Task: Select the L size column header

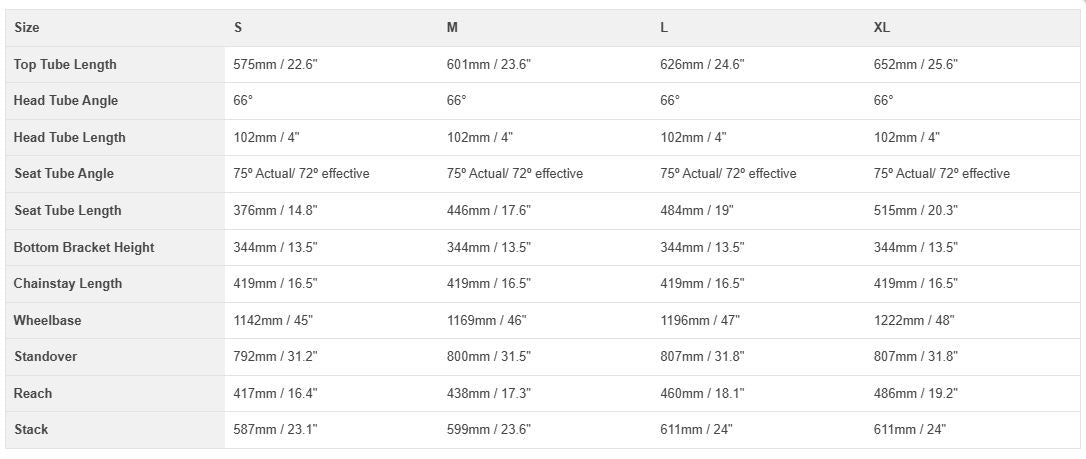Action: pyautogui.click(x=664, y=28)
